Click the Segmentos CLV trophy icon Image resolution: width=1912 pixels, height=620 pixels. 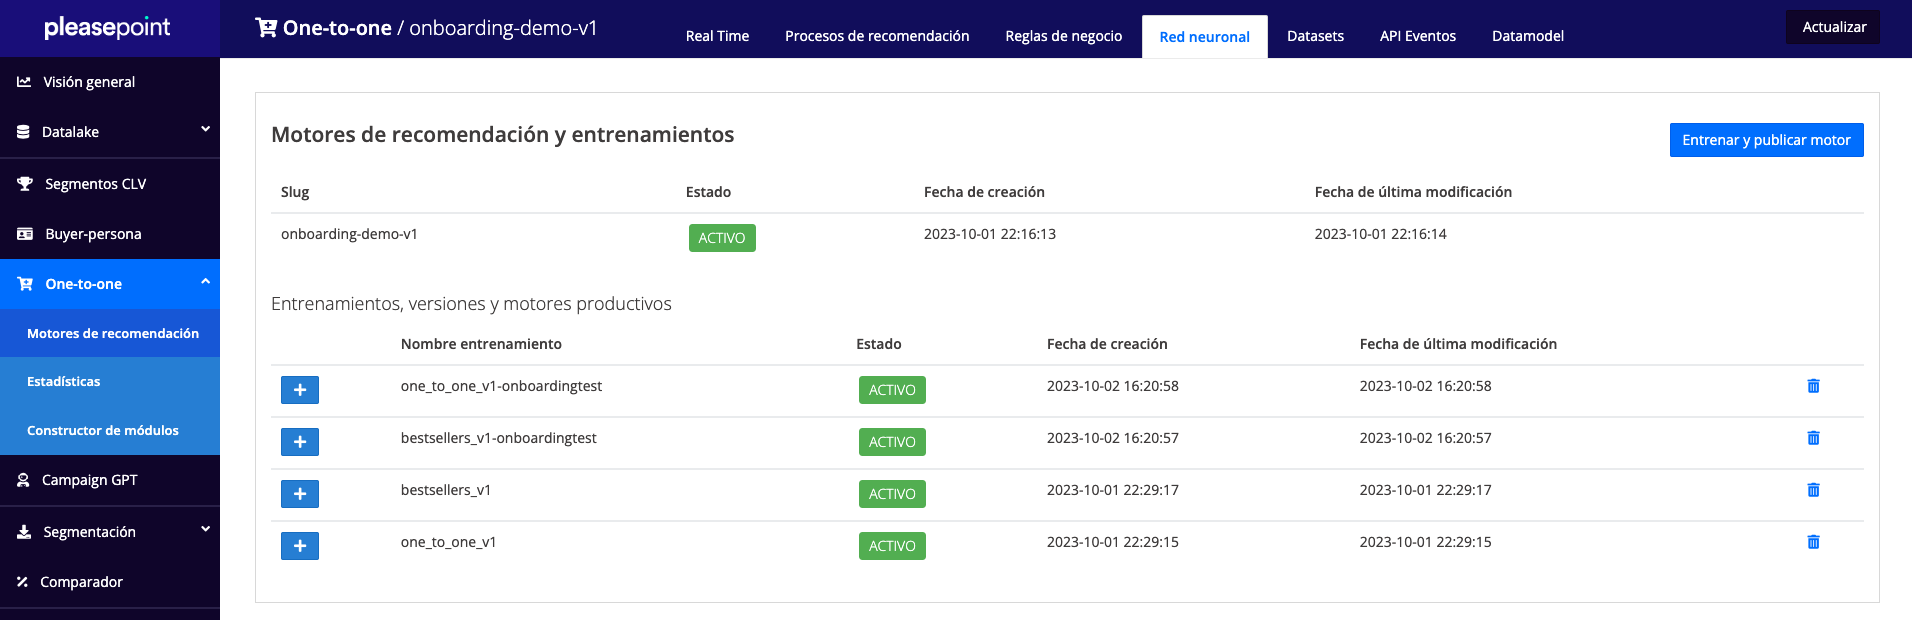25,184
